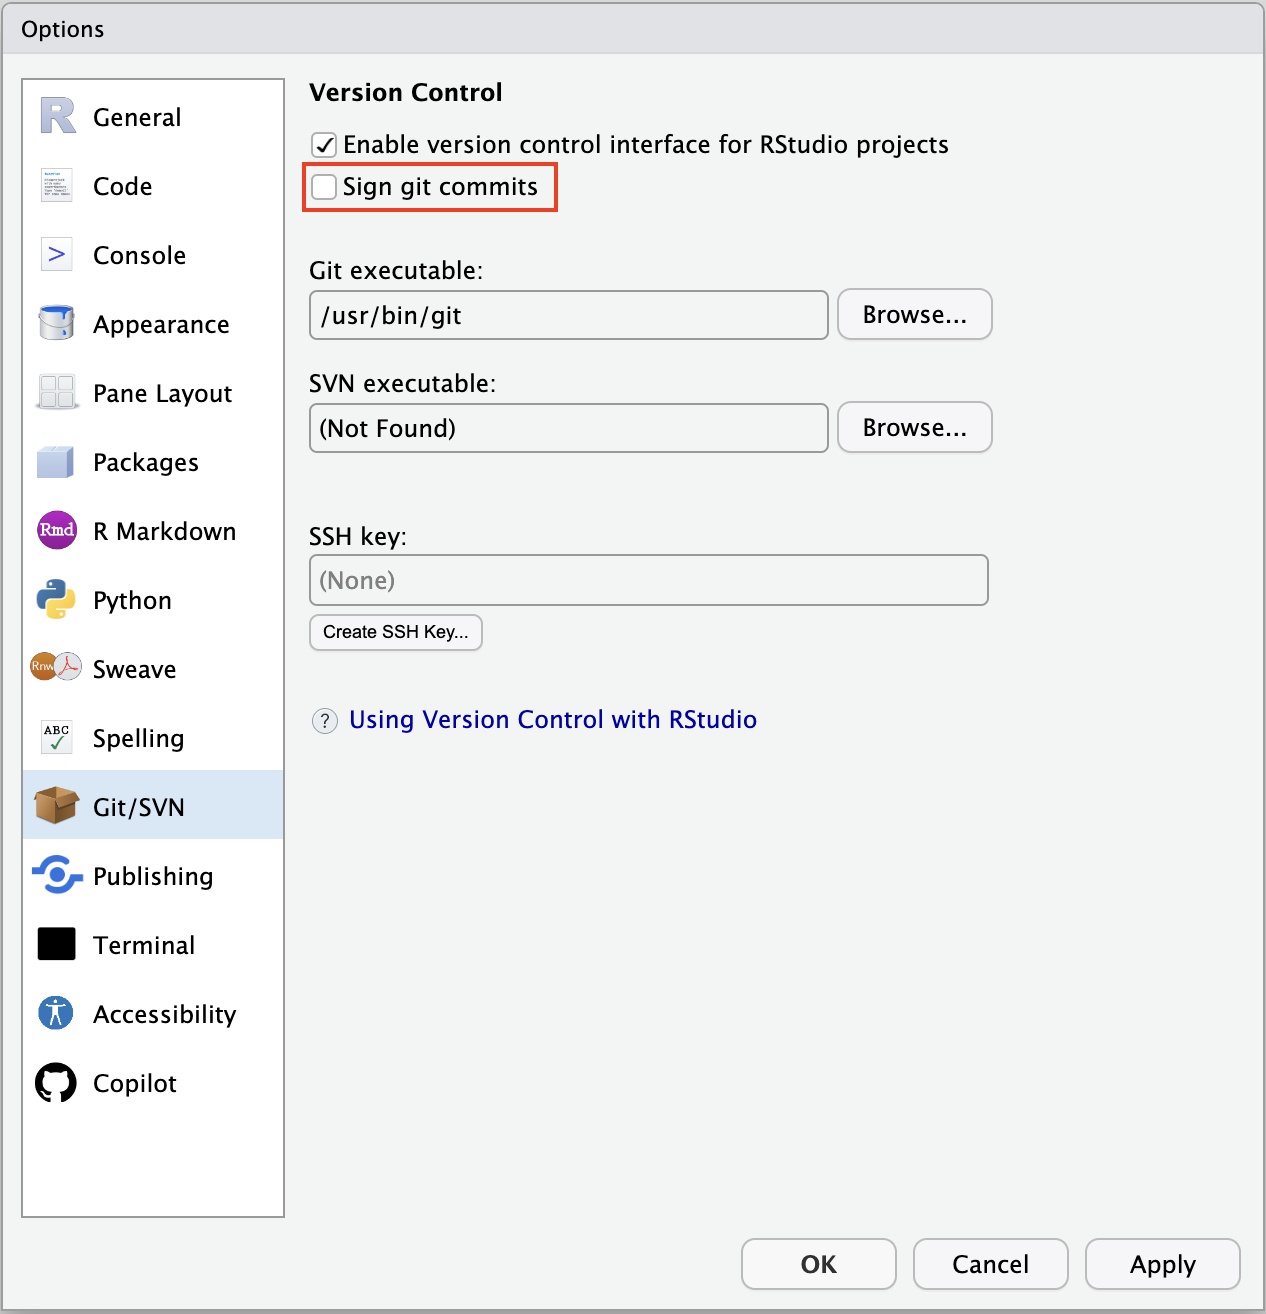Click the Pane Layout grid icon

click(57, 392)
